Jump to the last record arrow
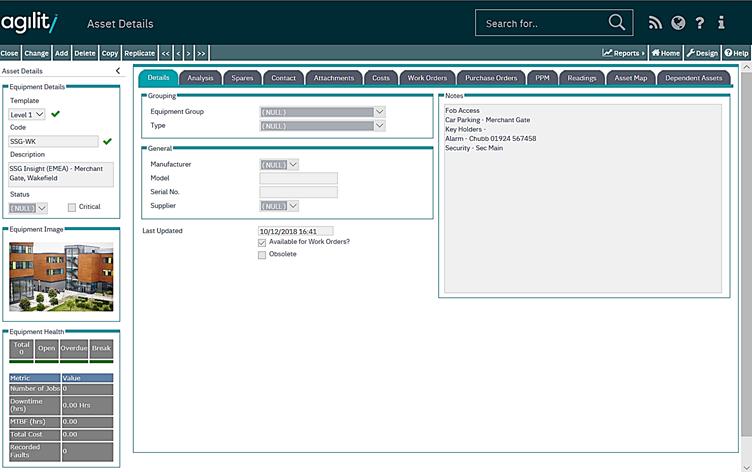The width and height of the screenshot is (752, 472). [x=201, y=52]
